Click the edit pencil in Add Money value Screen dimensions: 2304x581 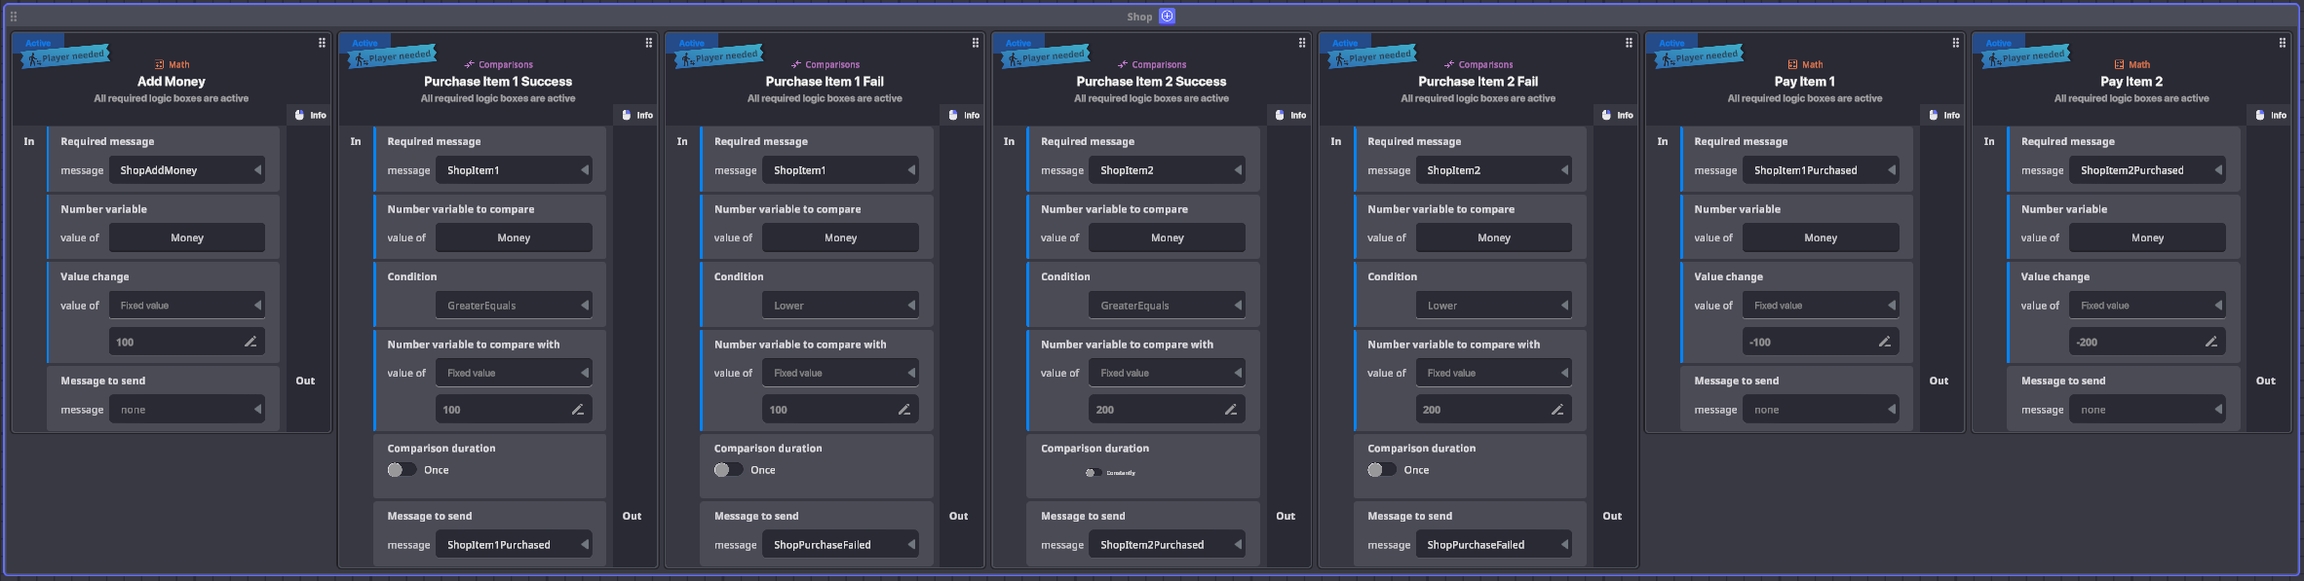(x=250, y=342)
